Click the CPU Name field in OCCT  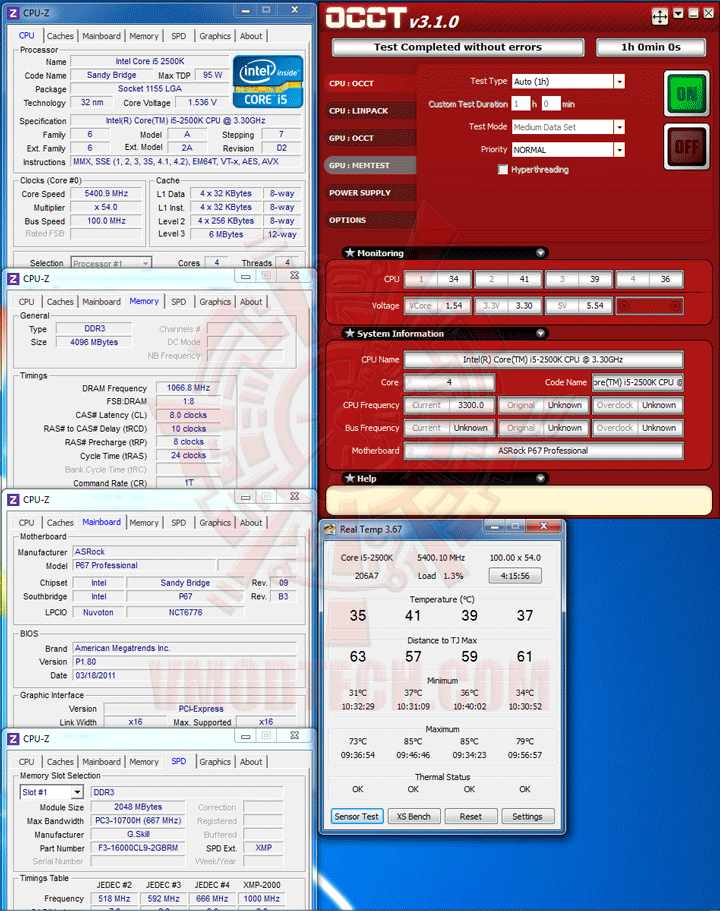tap(543, 360)
